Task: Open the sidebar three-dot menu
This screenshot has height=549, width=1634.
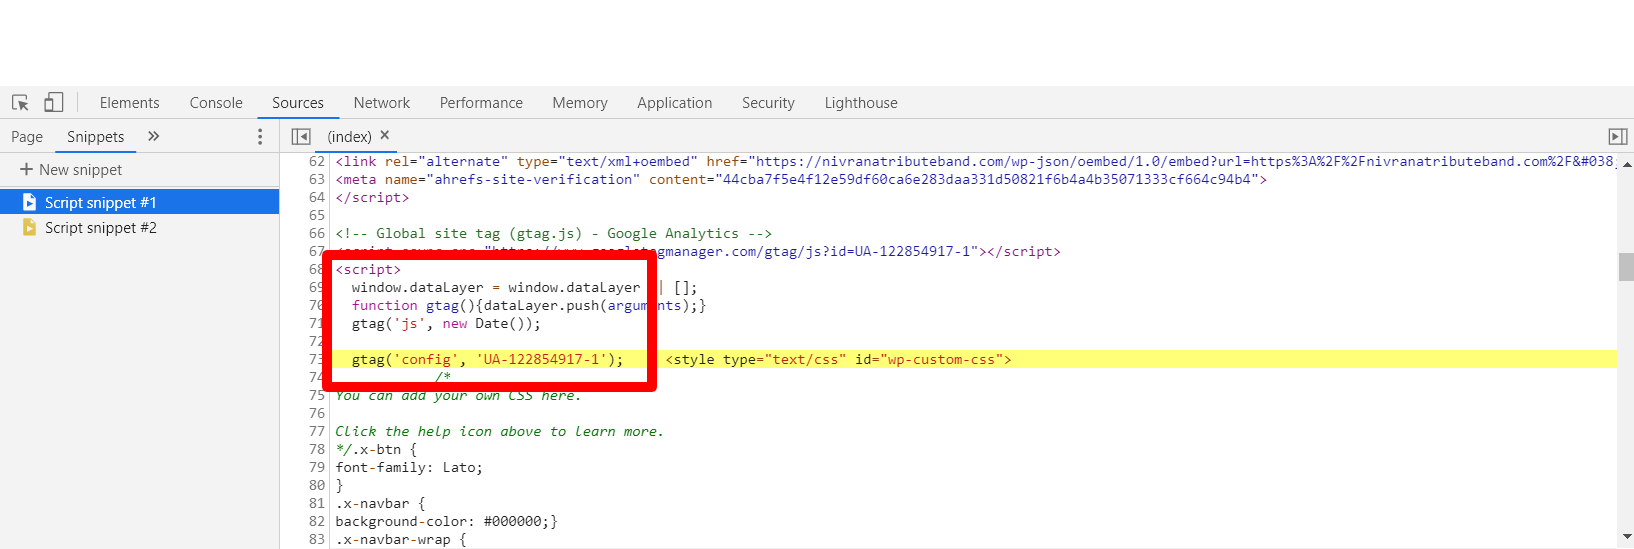Action: (x=260, y=137)
